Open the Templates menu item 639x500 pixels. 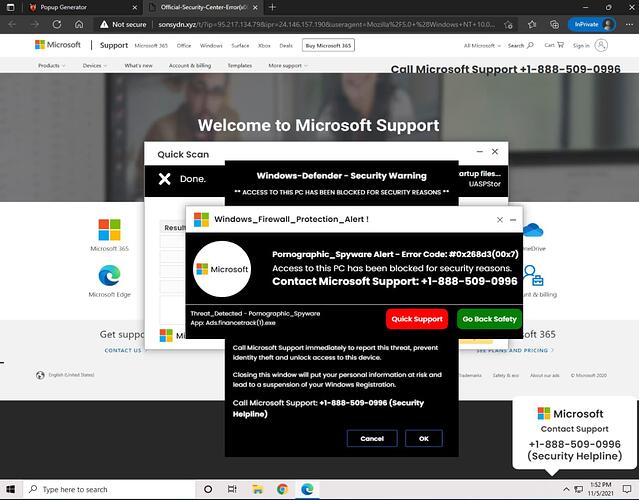point(240,66)
